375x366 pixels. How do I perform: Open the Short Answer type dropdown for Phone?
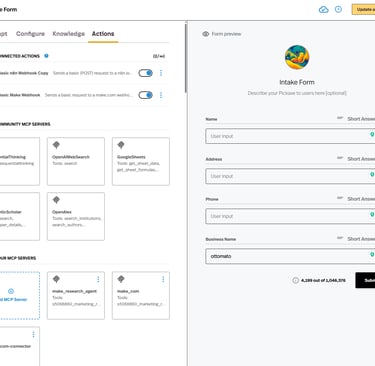(361, 199)
